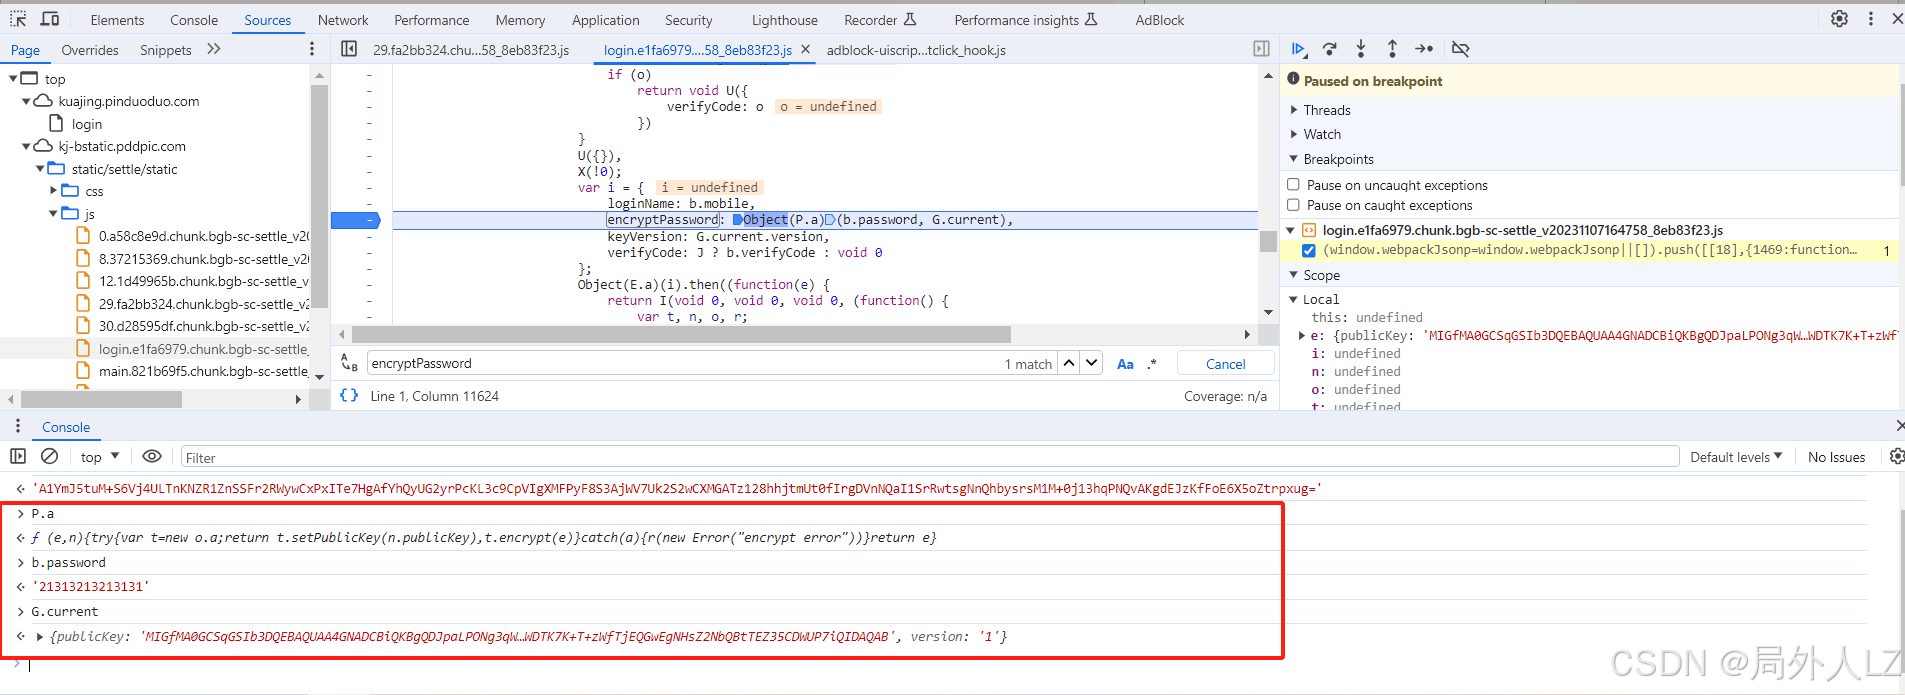This screenshot has width=1905, height=695.
Task: Step out of current function
Action: coord(1392,49)
